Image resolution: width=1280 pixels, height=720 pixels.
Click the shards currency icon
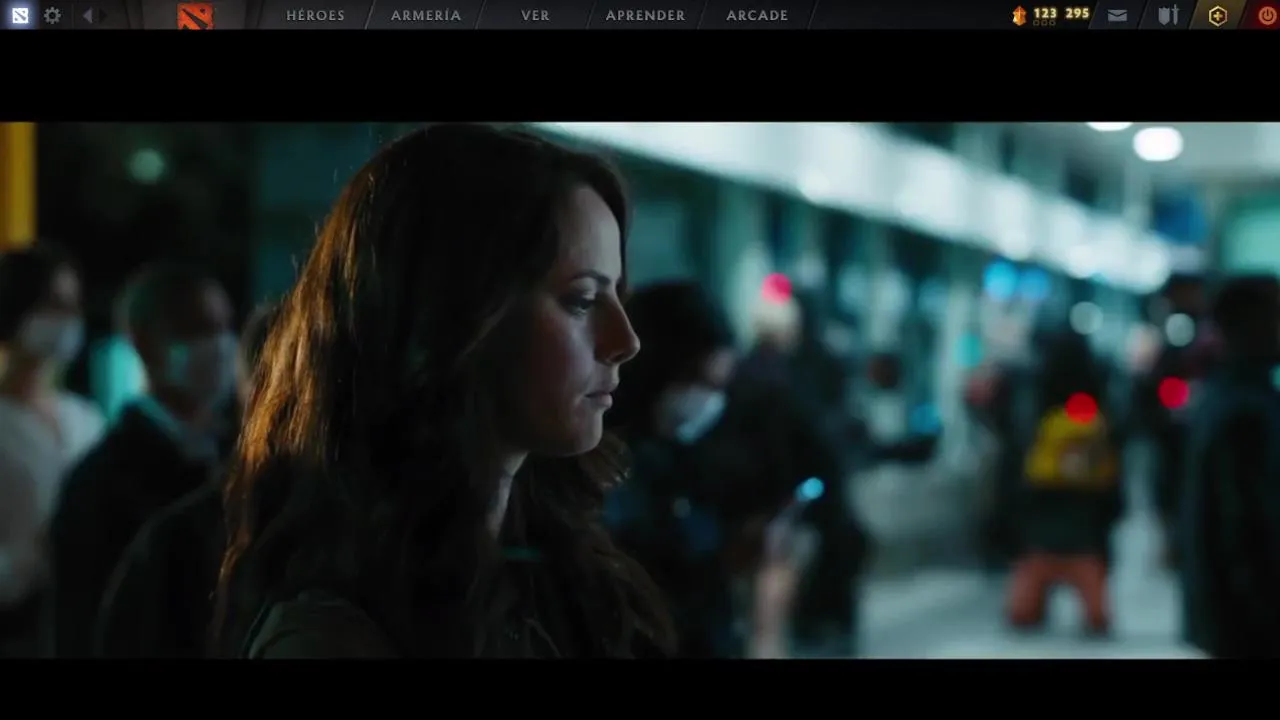(x=1019, y=15)
